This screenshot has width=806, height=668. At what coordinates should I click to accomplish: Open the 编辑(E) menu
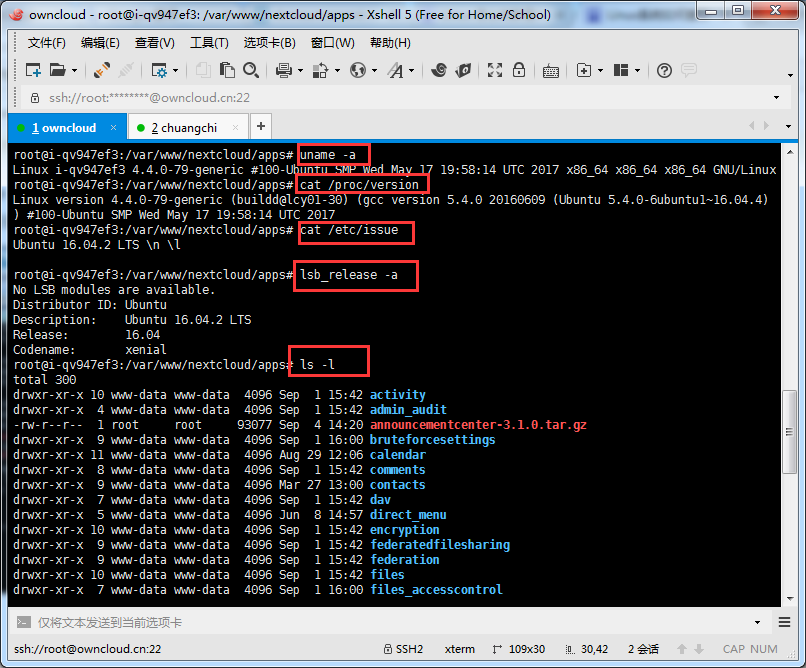coord(100,43)
